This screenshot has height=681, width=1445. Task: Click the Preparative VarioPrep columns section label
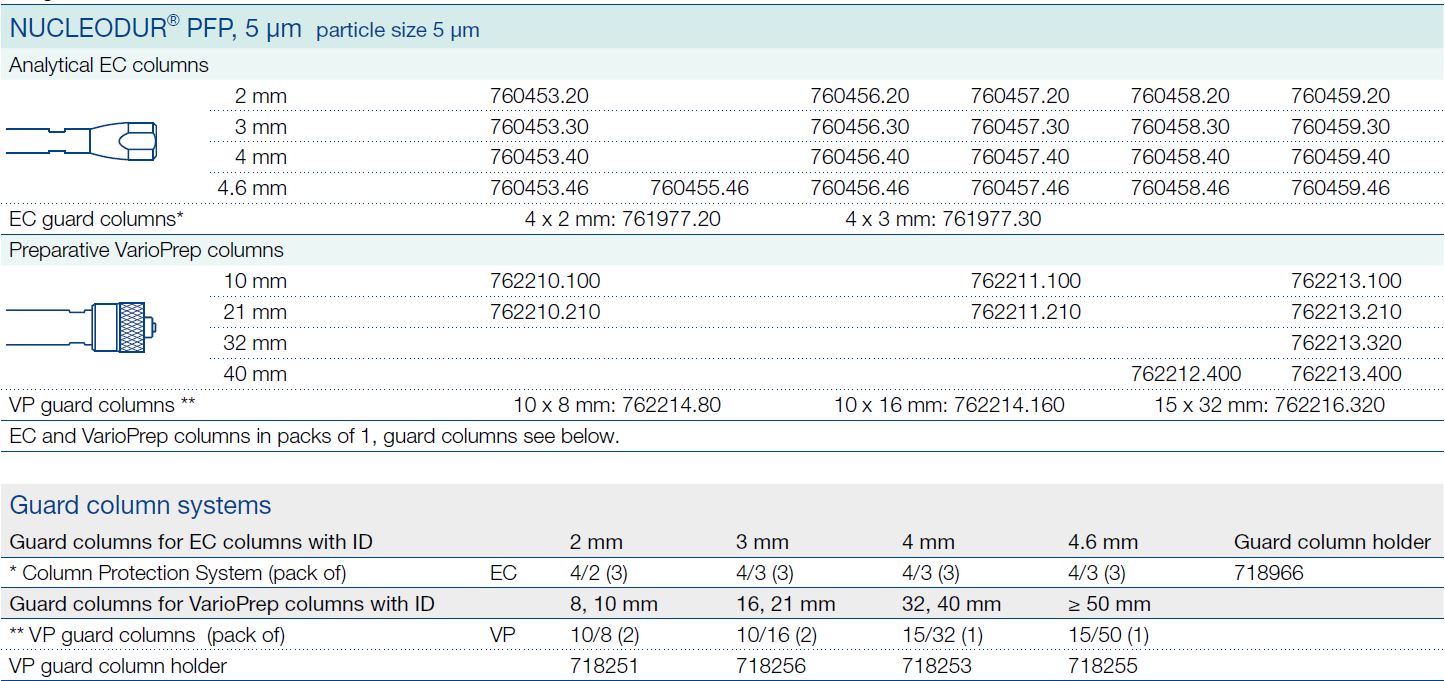[x=146, y=250]
